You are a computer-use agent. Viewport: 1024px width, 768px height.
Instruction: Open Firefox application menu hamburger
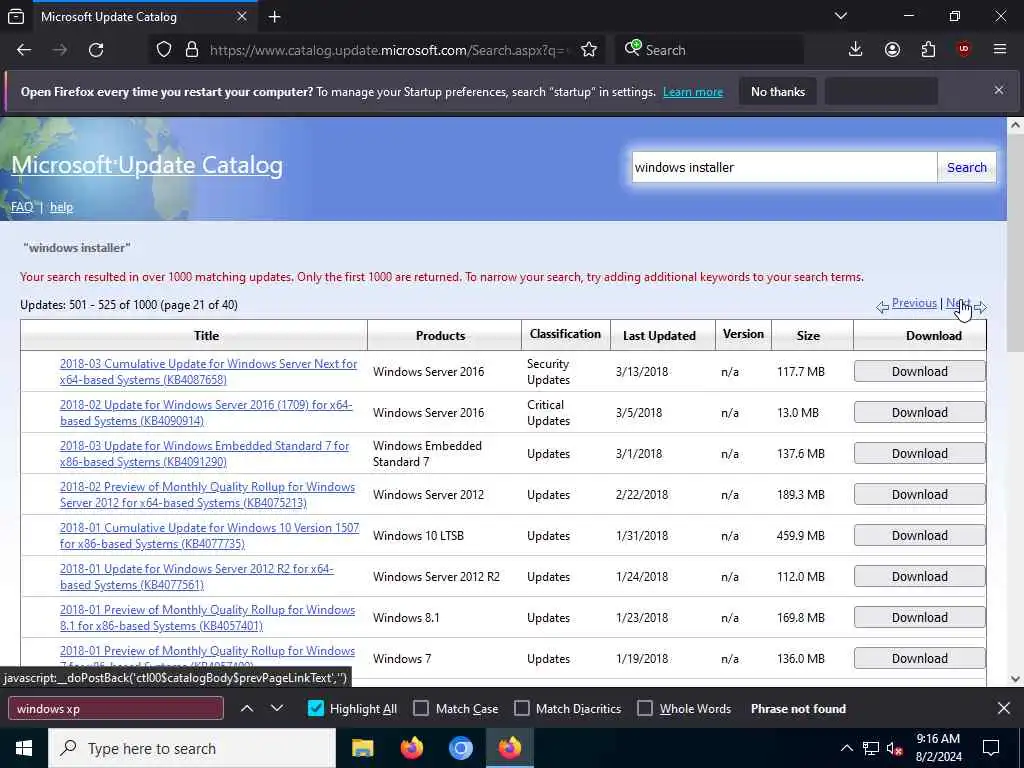[x=999, y=50]
